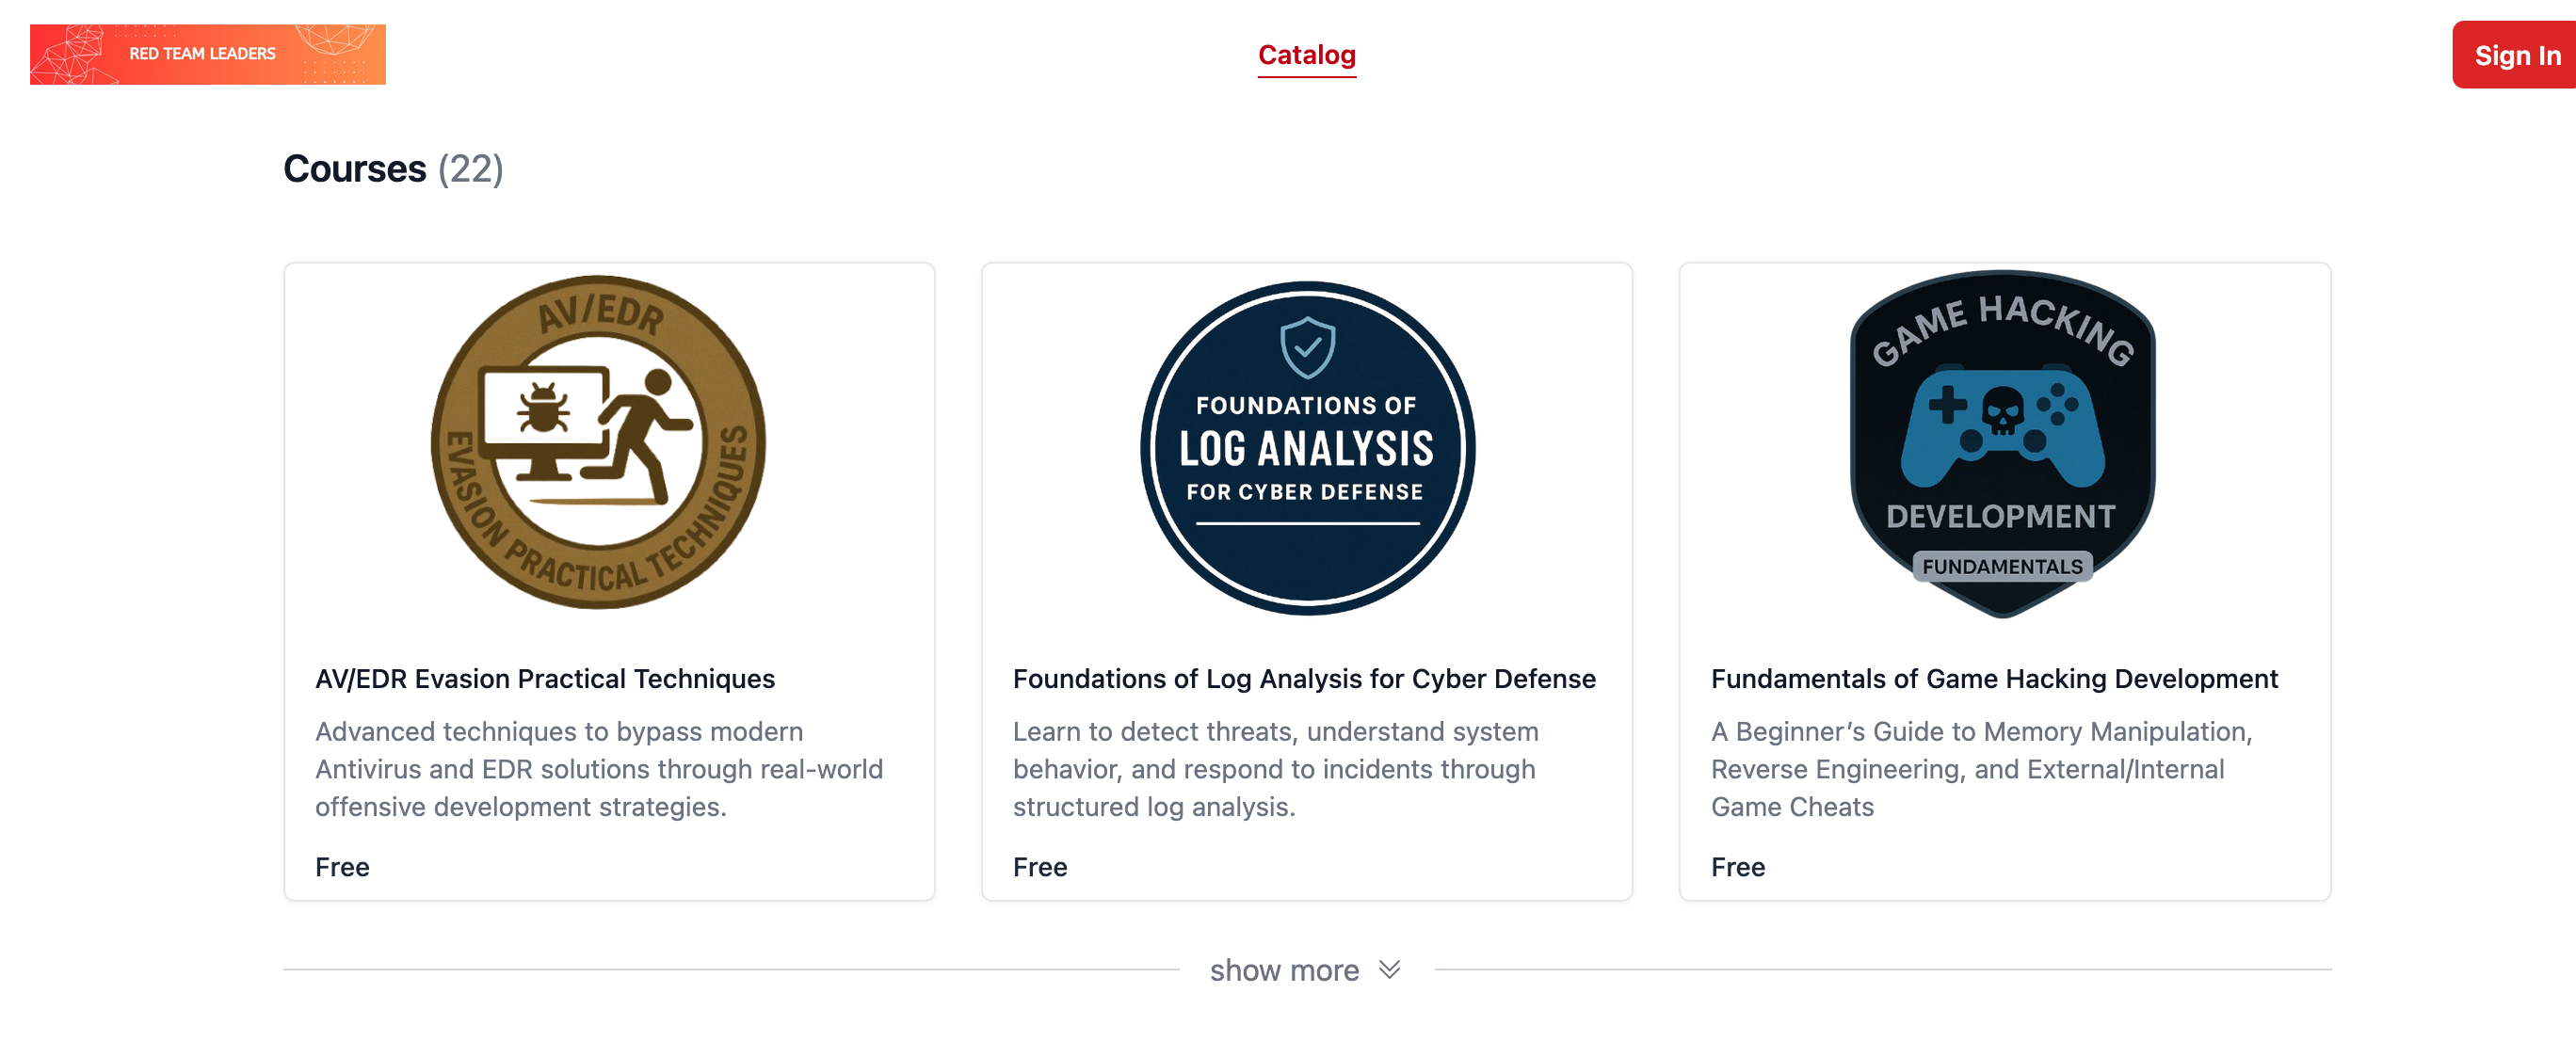Click the Game Hacking course description text
This screenshot has height=1041, width=2576.
1980,769
